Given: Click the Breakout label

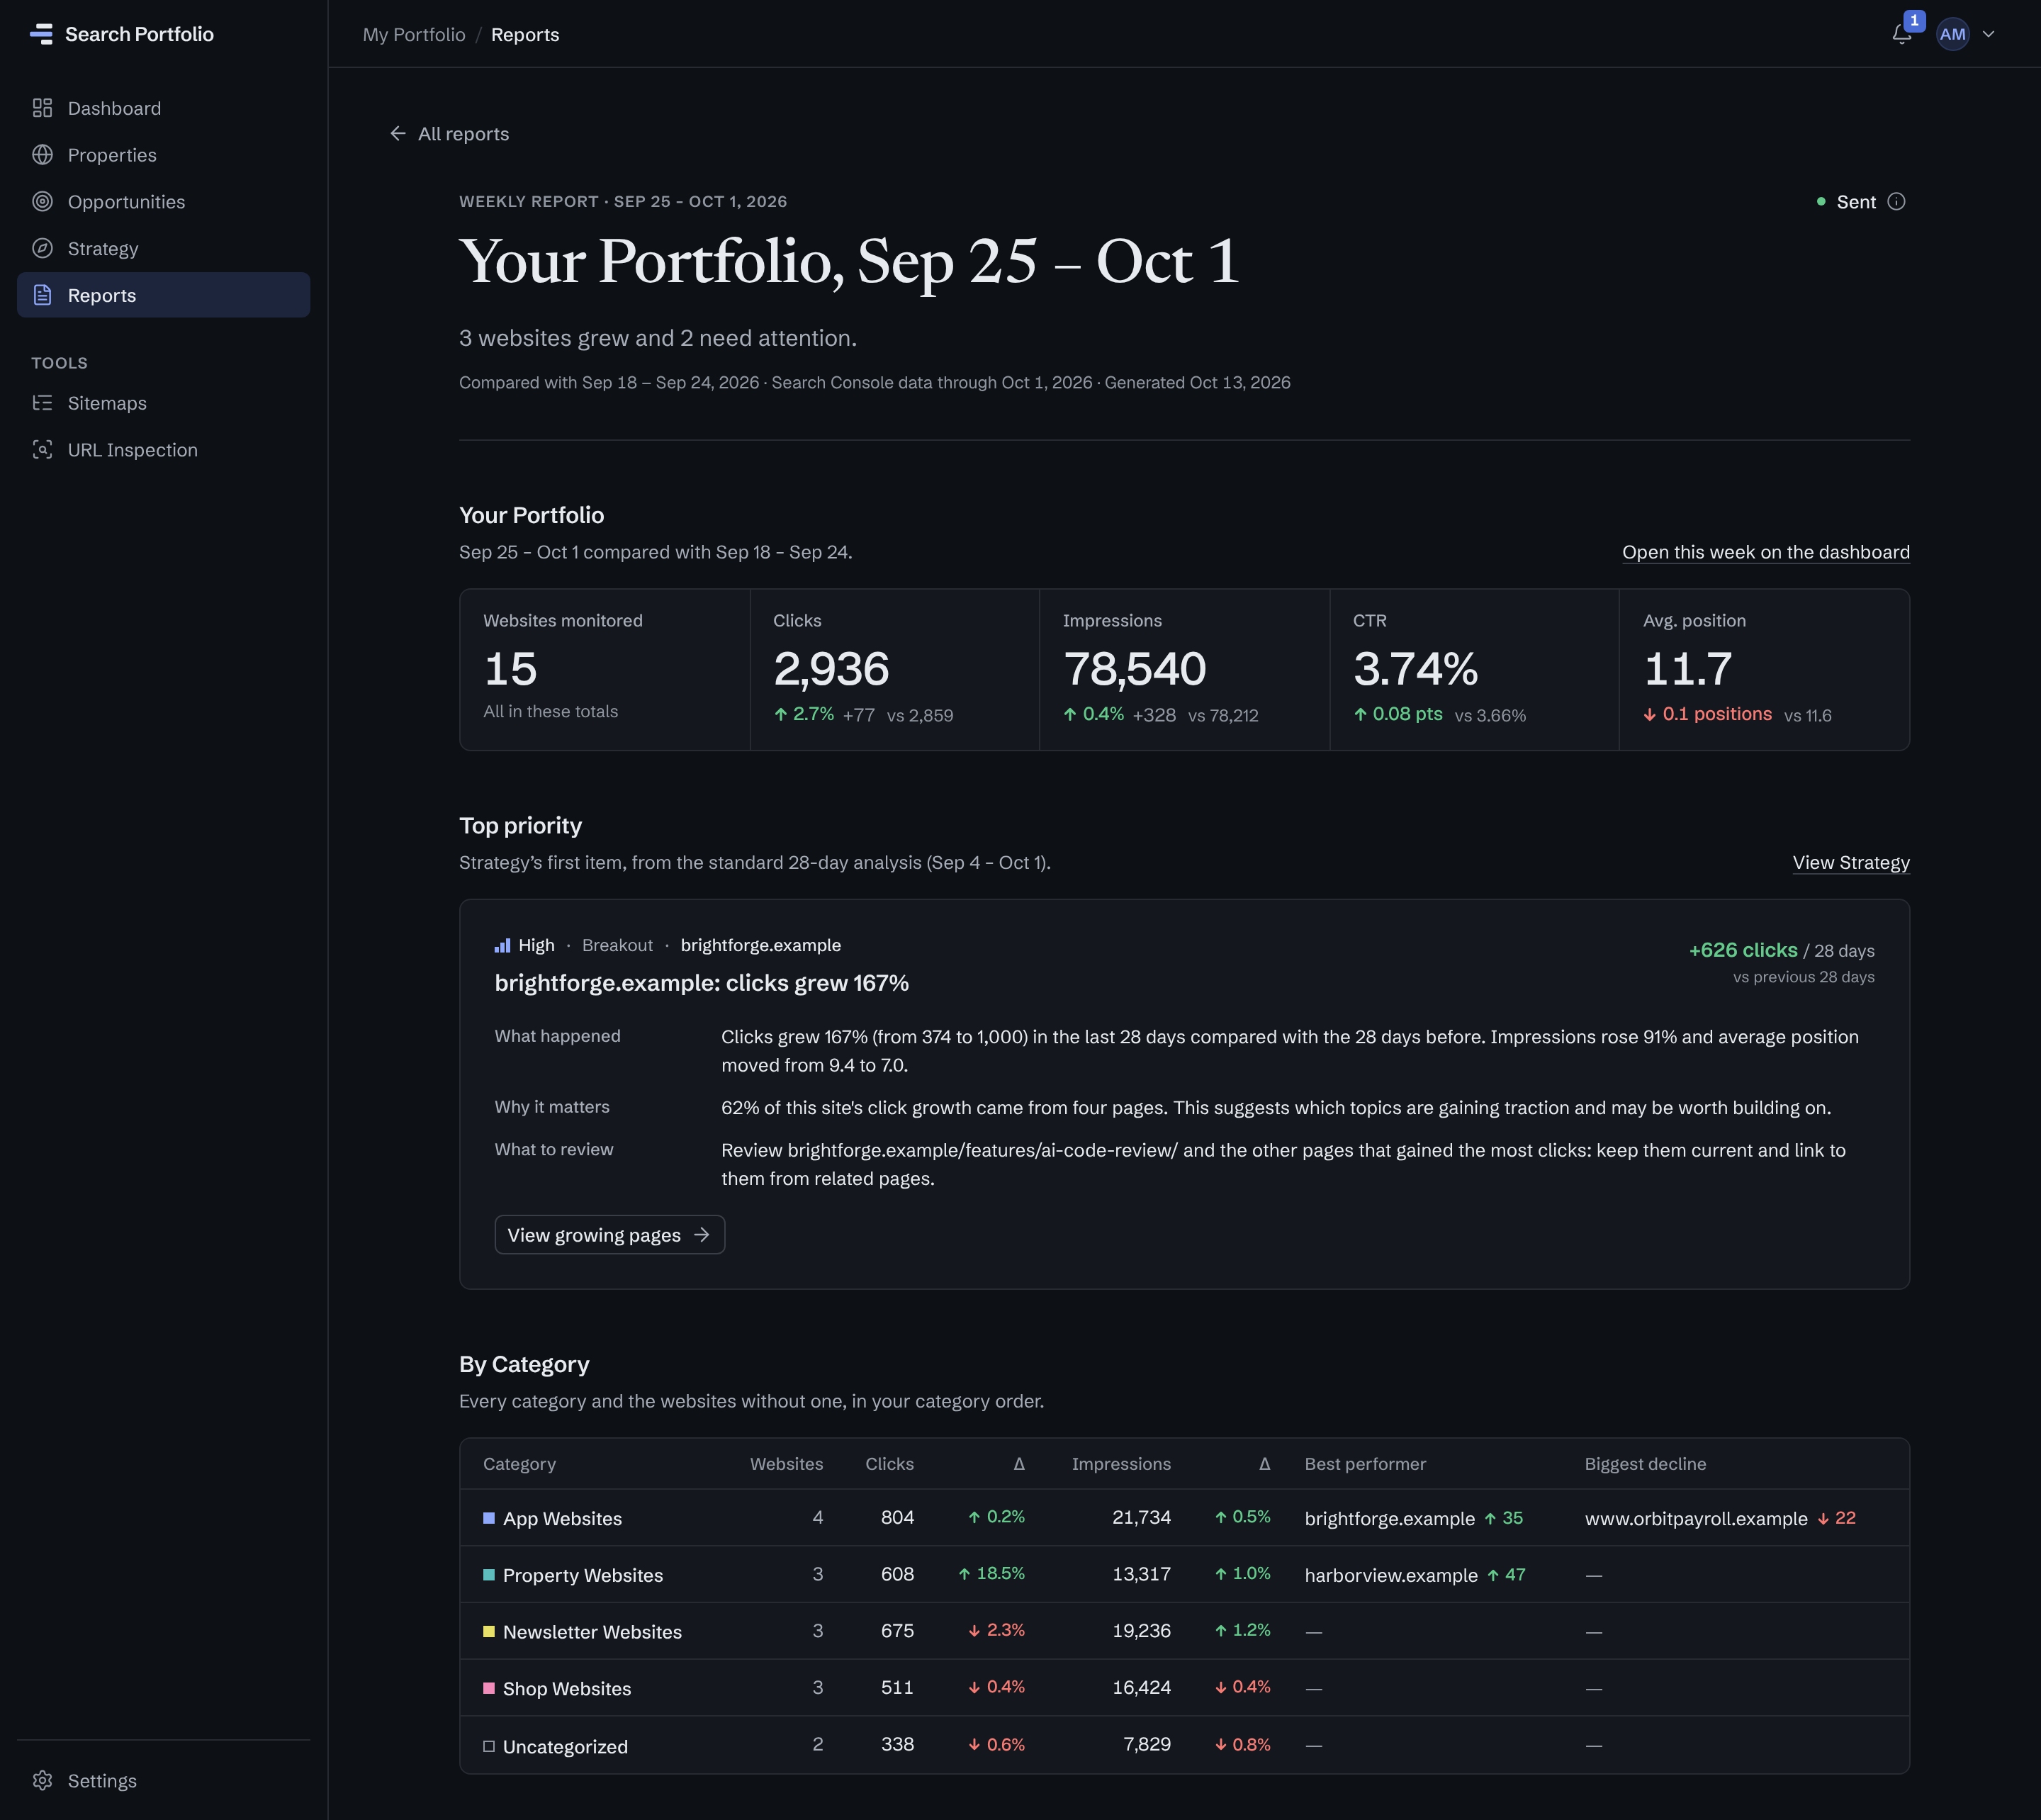Looking at the screenshot, I should 617,945.
